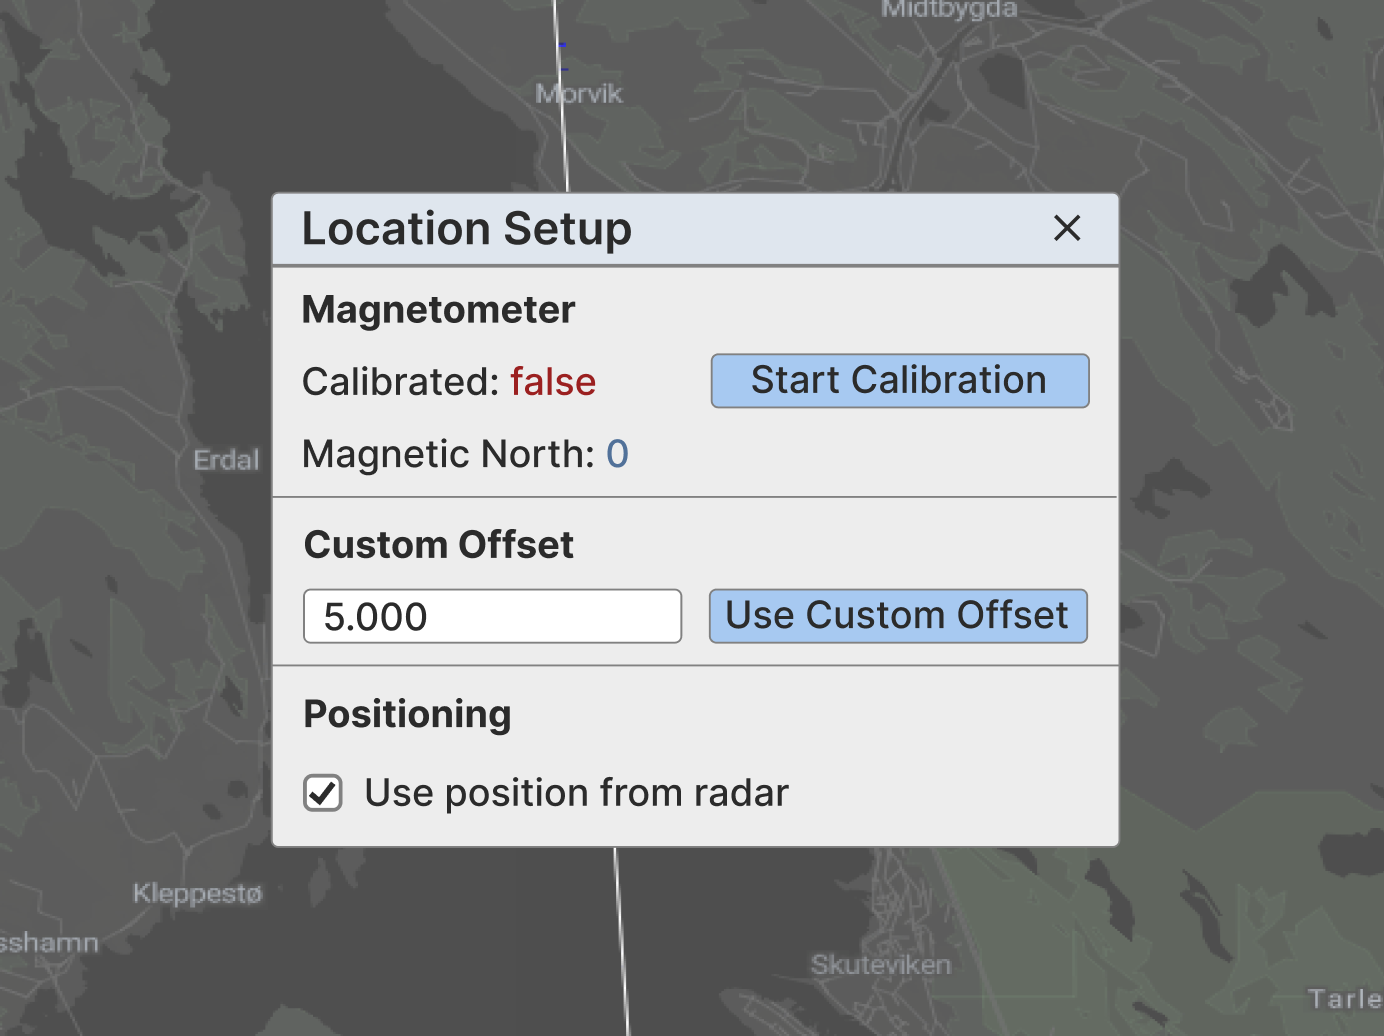
Task: Click the Use position from radar label
Action: [576, 793]
